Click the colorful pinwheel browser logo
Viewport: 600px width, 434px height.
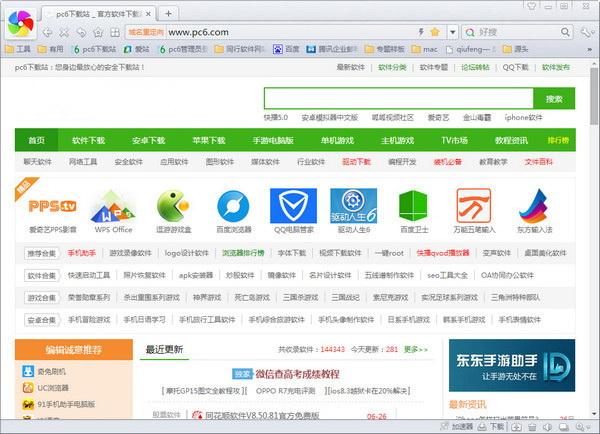(20, 23)
